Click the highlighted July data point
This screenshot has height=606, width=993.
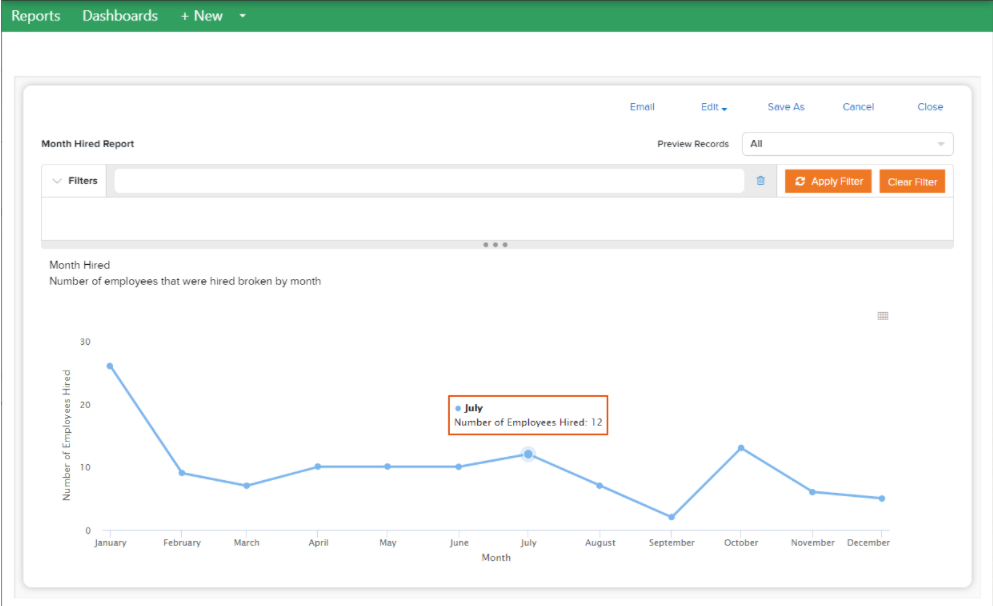click(x=528, y=454)
